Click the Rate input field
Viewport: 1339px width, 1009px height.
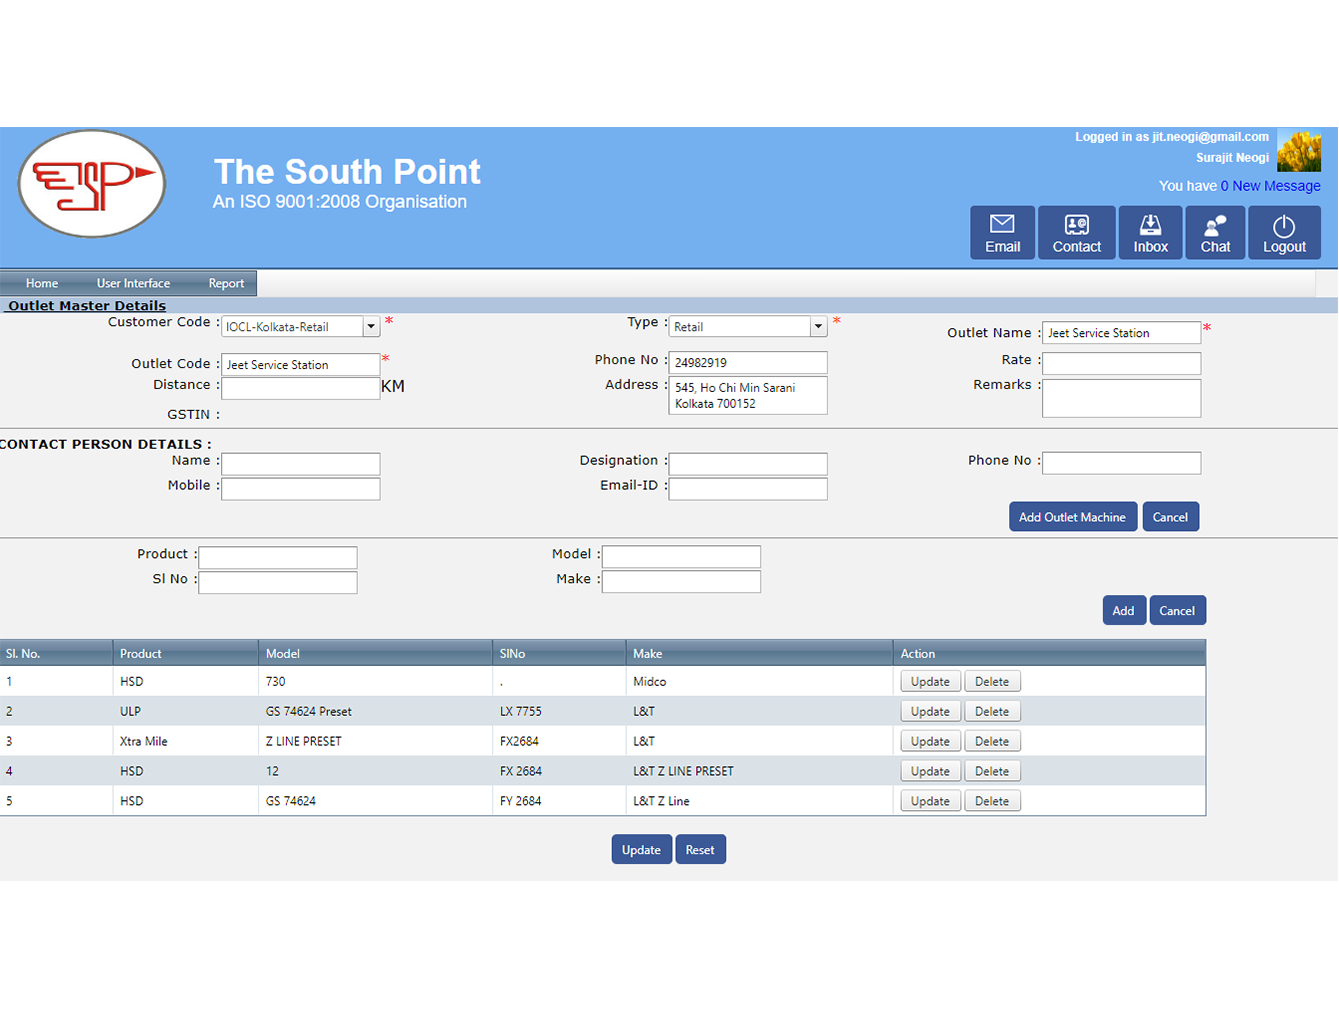(1121, 363)
